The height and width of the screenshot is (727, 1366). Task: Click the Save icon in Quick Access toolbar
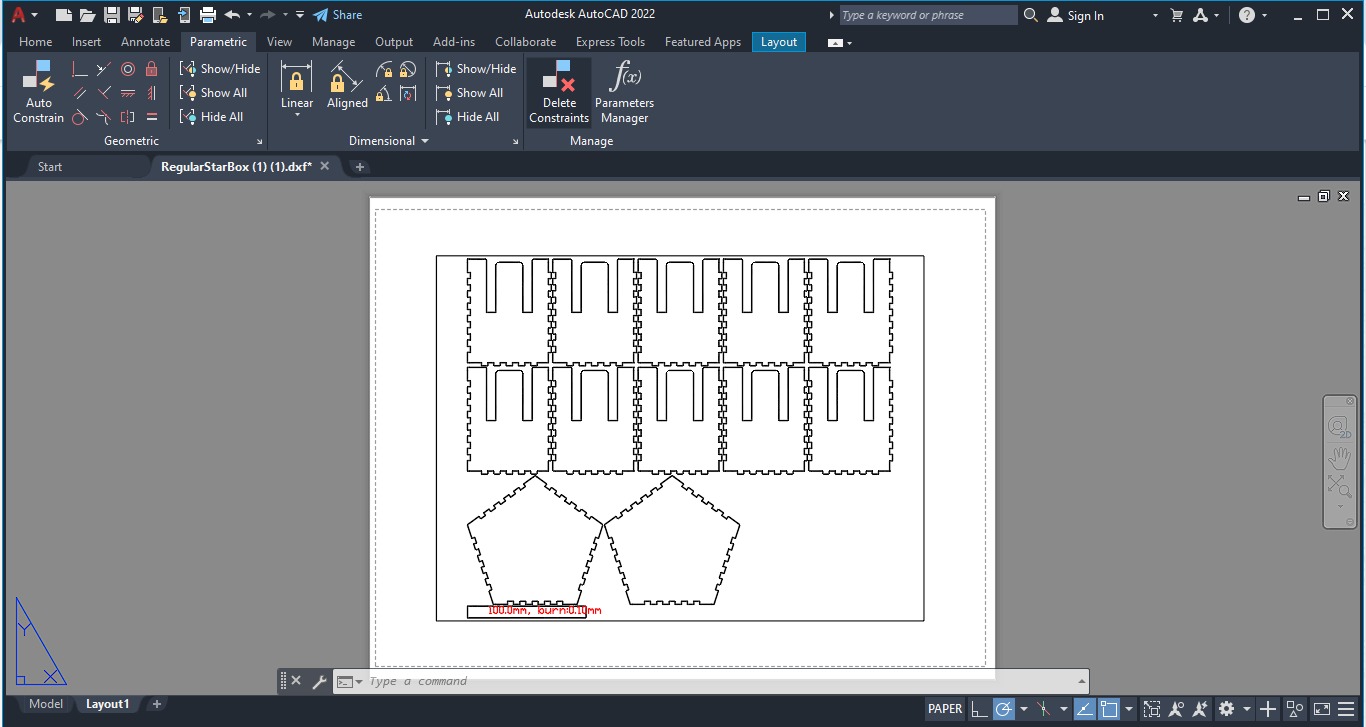coord(111,15)
